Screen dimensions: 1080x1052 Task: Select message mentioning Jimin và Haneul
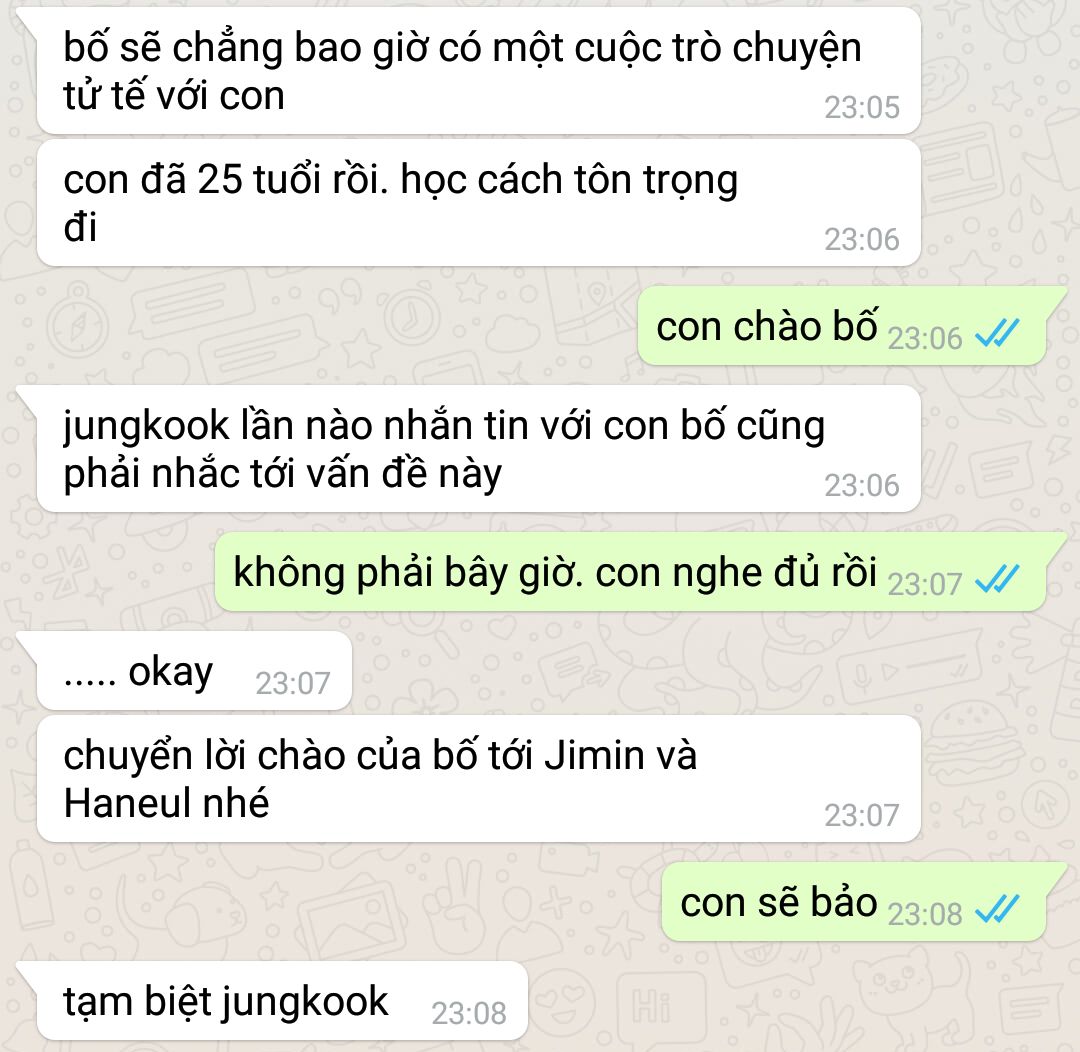(479, 778)
